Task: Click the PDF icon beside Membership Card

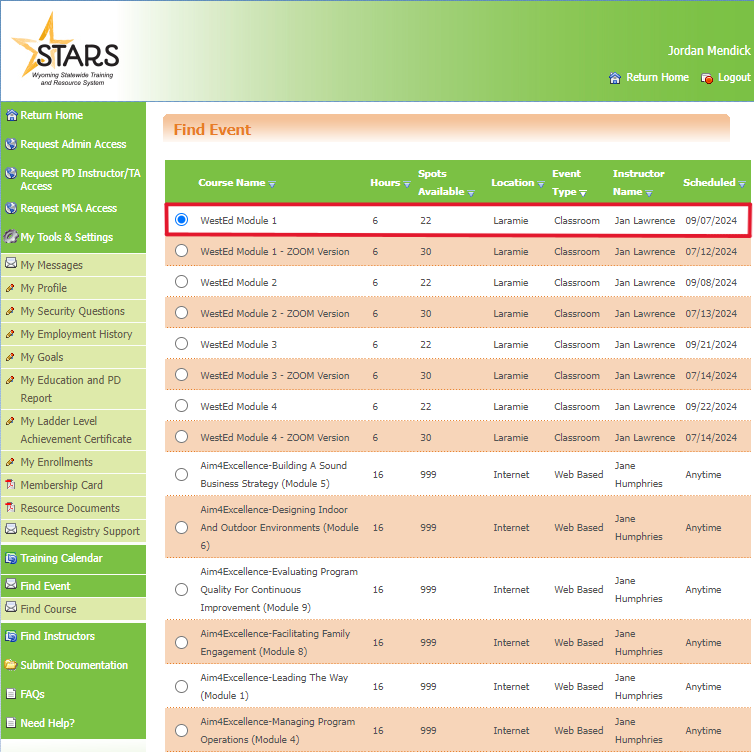Action: [x=11, y=485]
